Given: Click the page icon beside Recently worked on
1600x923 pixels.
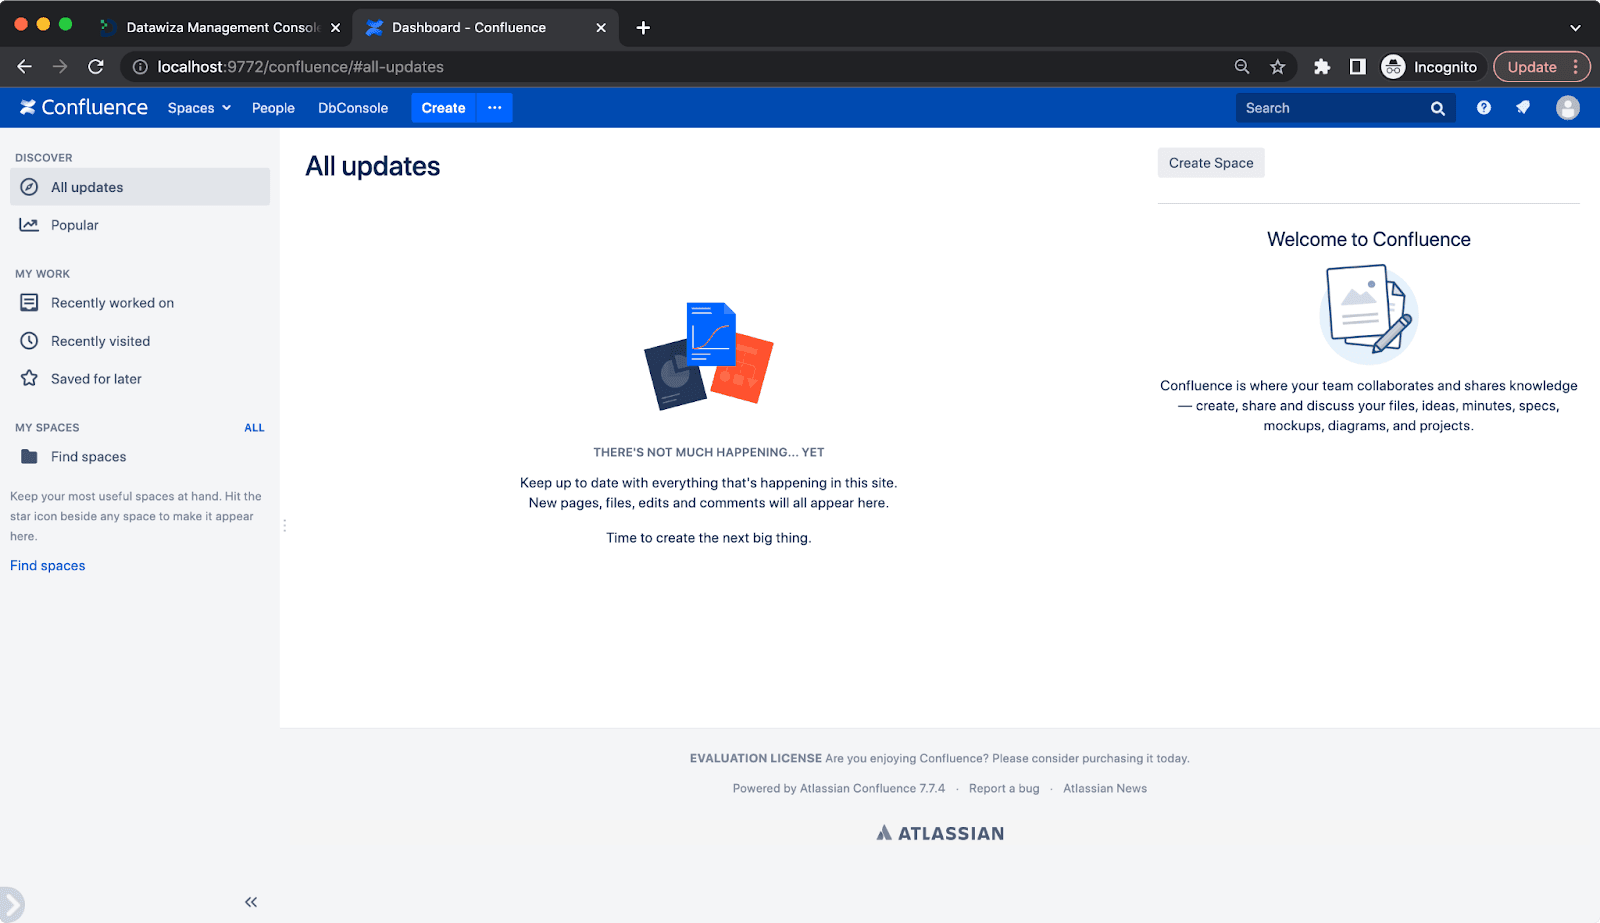Looking at the screenshot, I should click(x=30, y=302).
